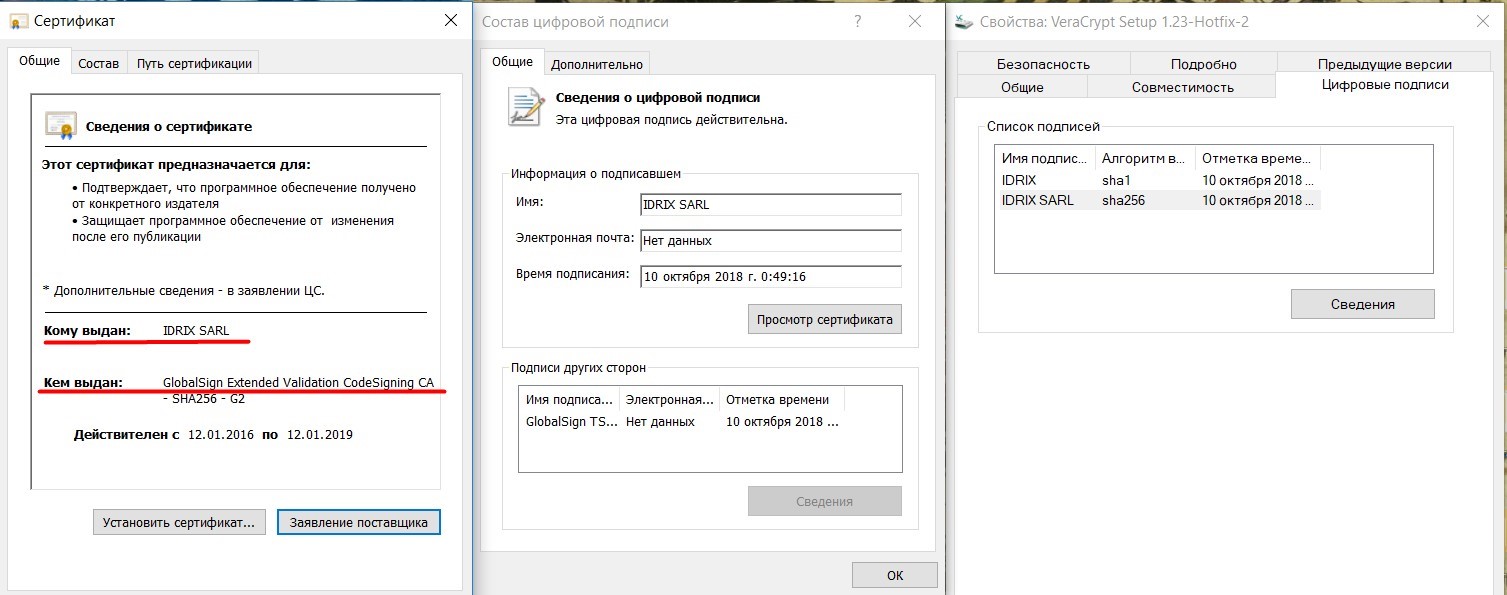Open the Дополнительно tab
The width and height of the screenshot is (1507, 595).
596,63
